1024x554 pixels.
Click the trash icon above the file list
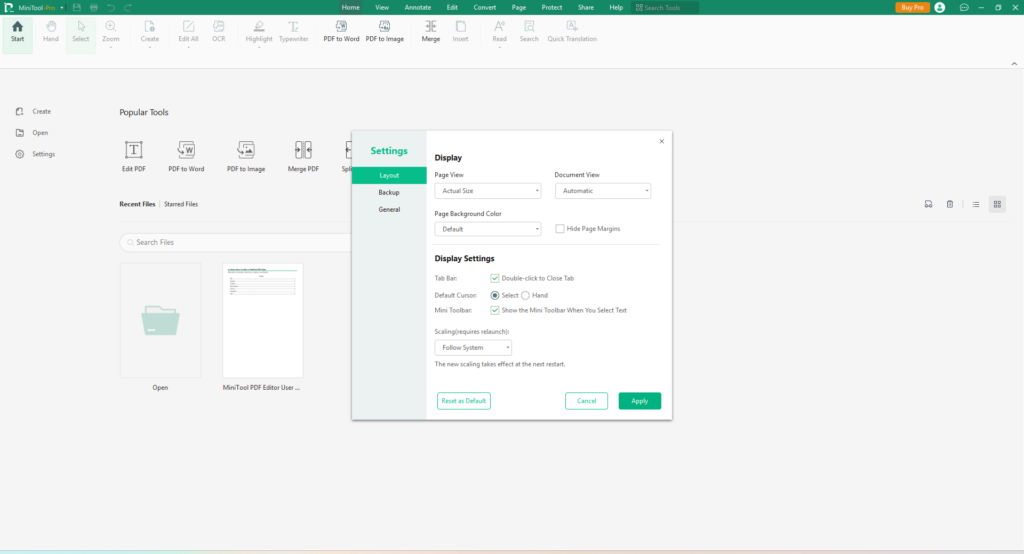pyautogui.click(x=950, y=204)
